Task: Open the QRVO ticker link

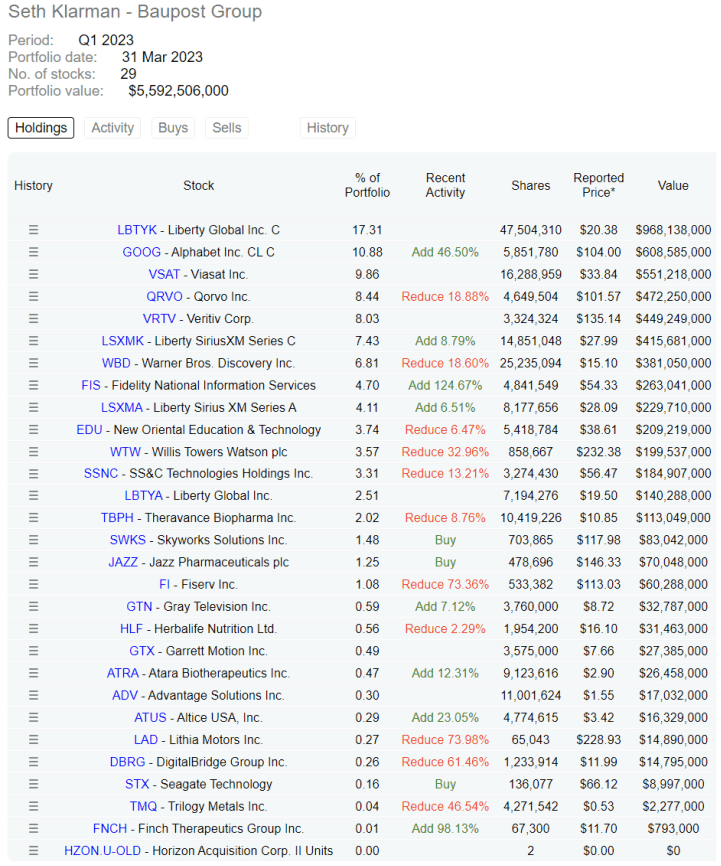Action: pyautogui.click(x=164, y=296)
